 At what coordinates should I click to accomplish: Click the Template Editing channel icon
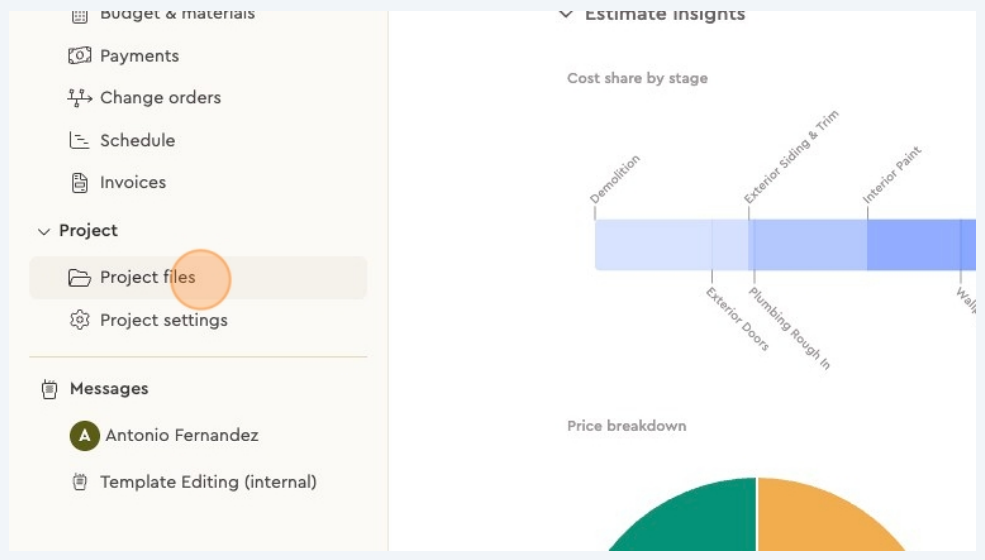tap(80, 482)
